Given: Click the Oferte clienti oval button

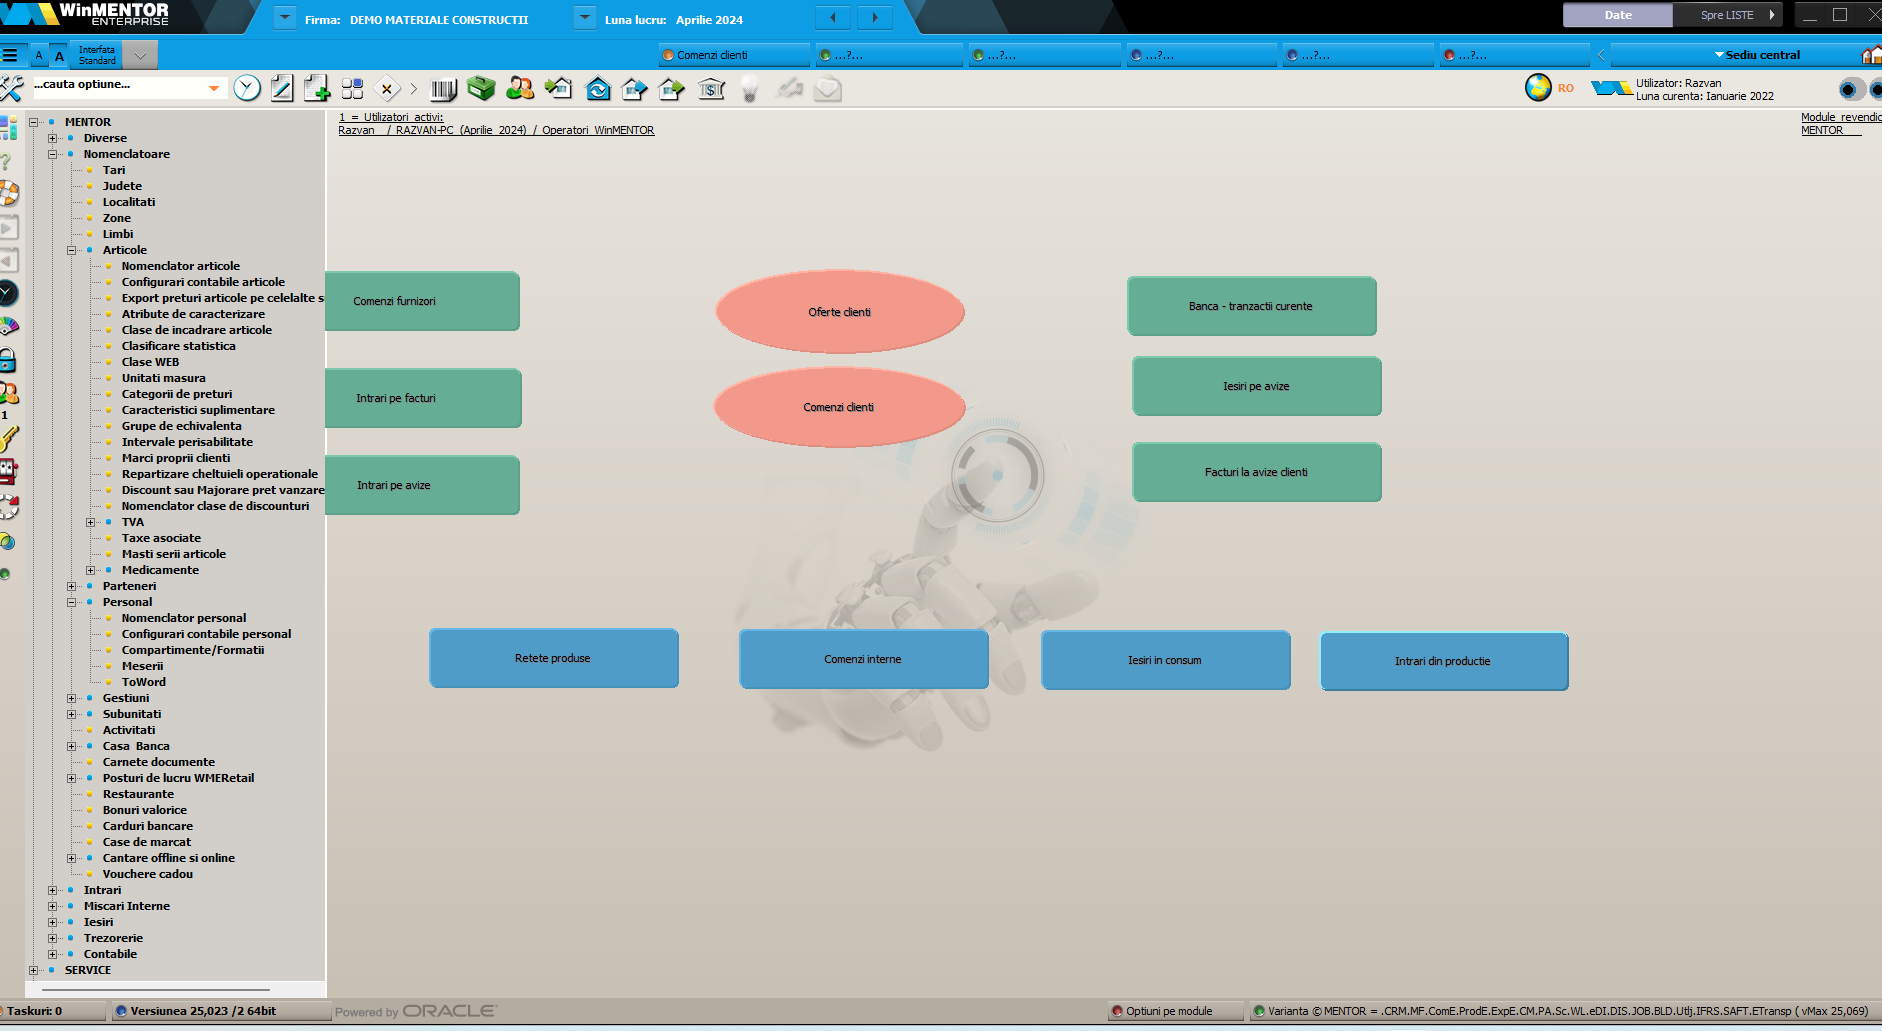Looking at the screenshot, I should (x=839, y=312).
